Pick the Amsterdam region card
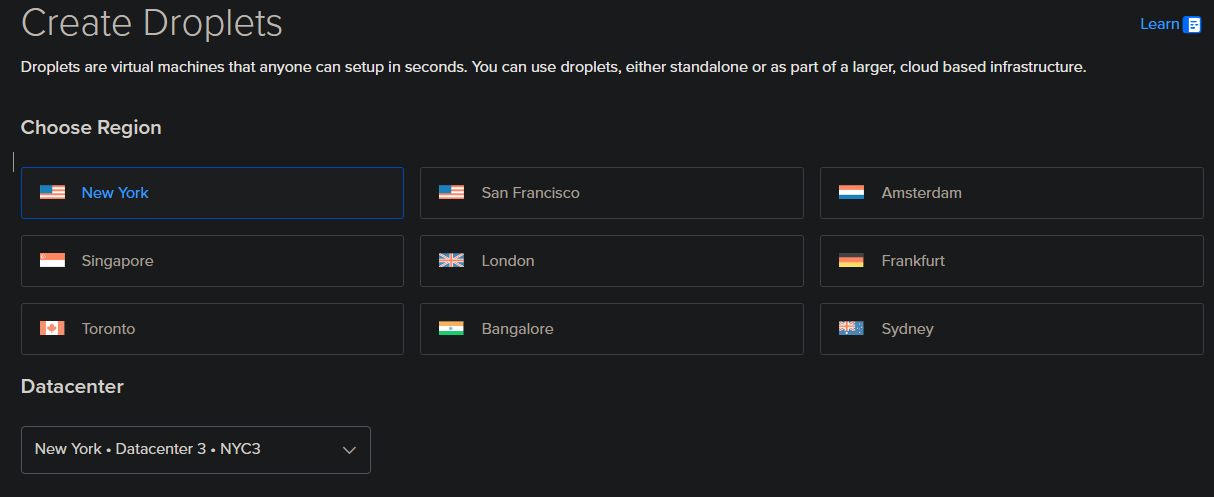 [1011, 193]
